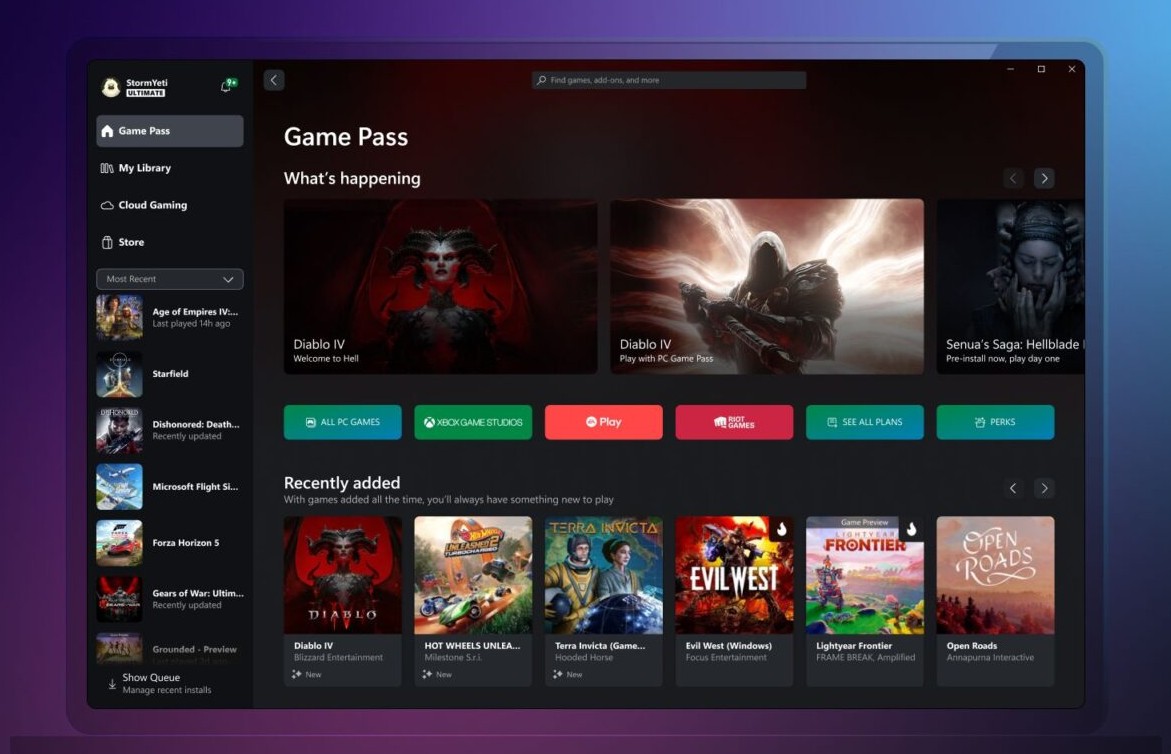Select Gears of War: Ultimate in recent list
Image resolution: width=1171 pixels, height=754 pixels.
[x=170, y=599]
